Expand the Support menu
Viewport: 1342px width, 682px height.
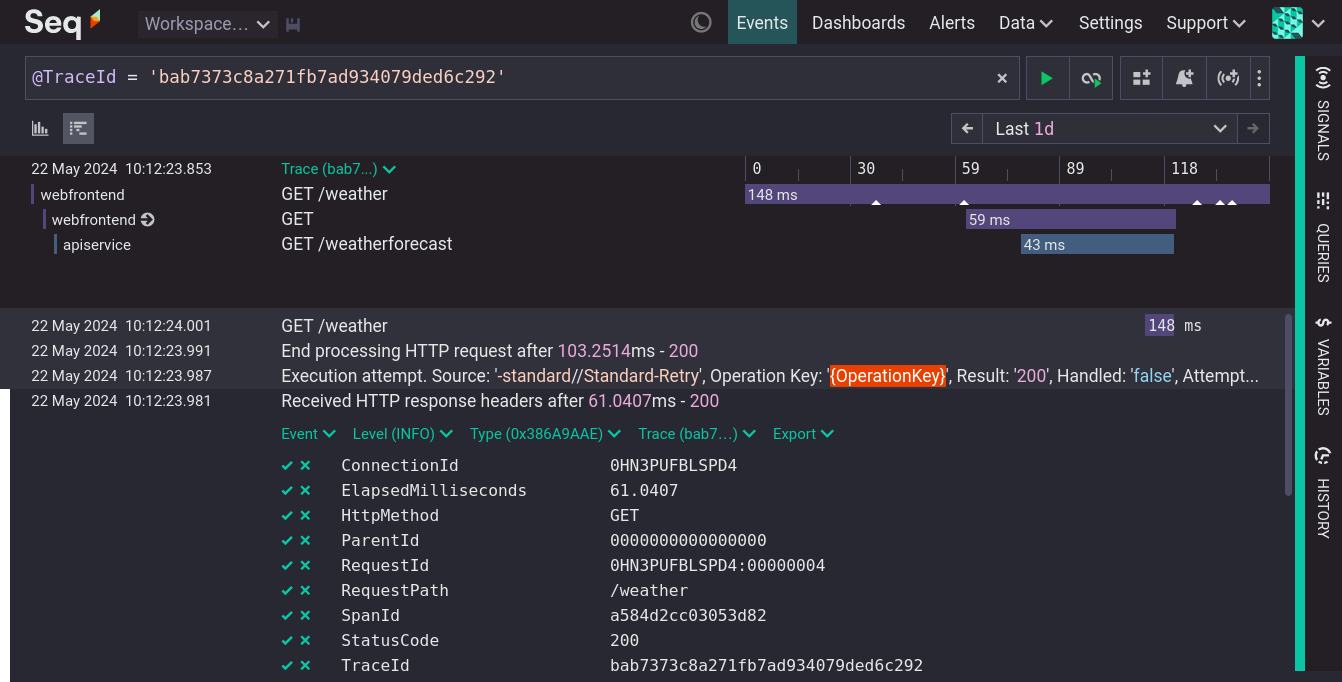1206,22
